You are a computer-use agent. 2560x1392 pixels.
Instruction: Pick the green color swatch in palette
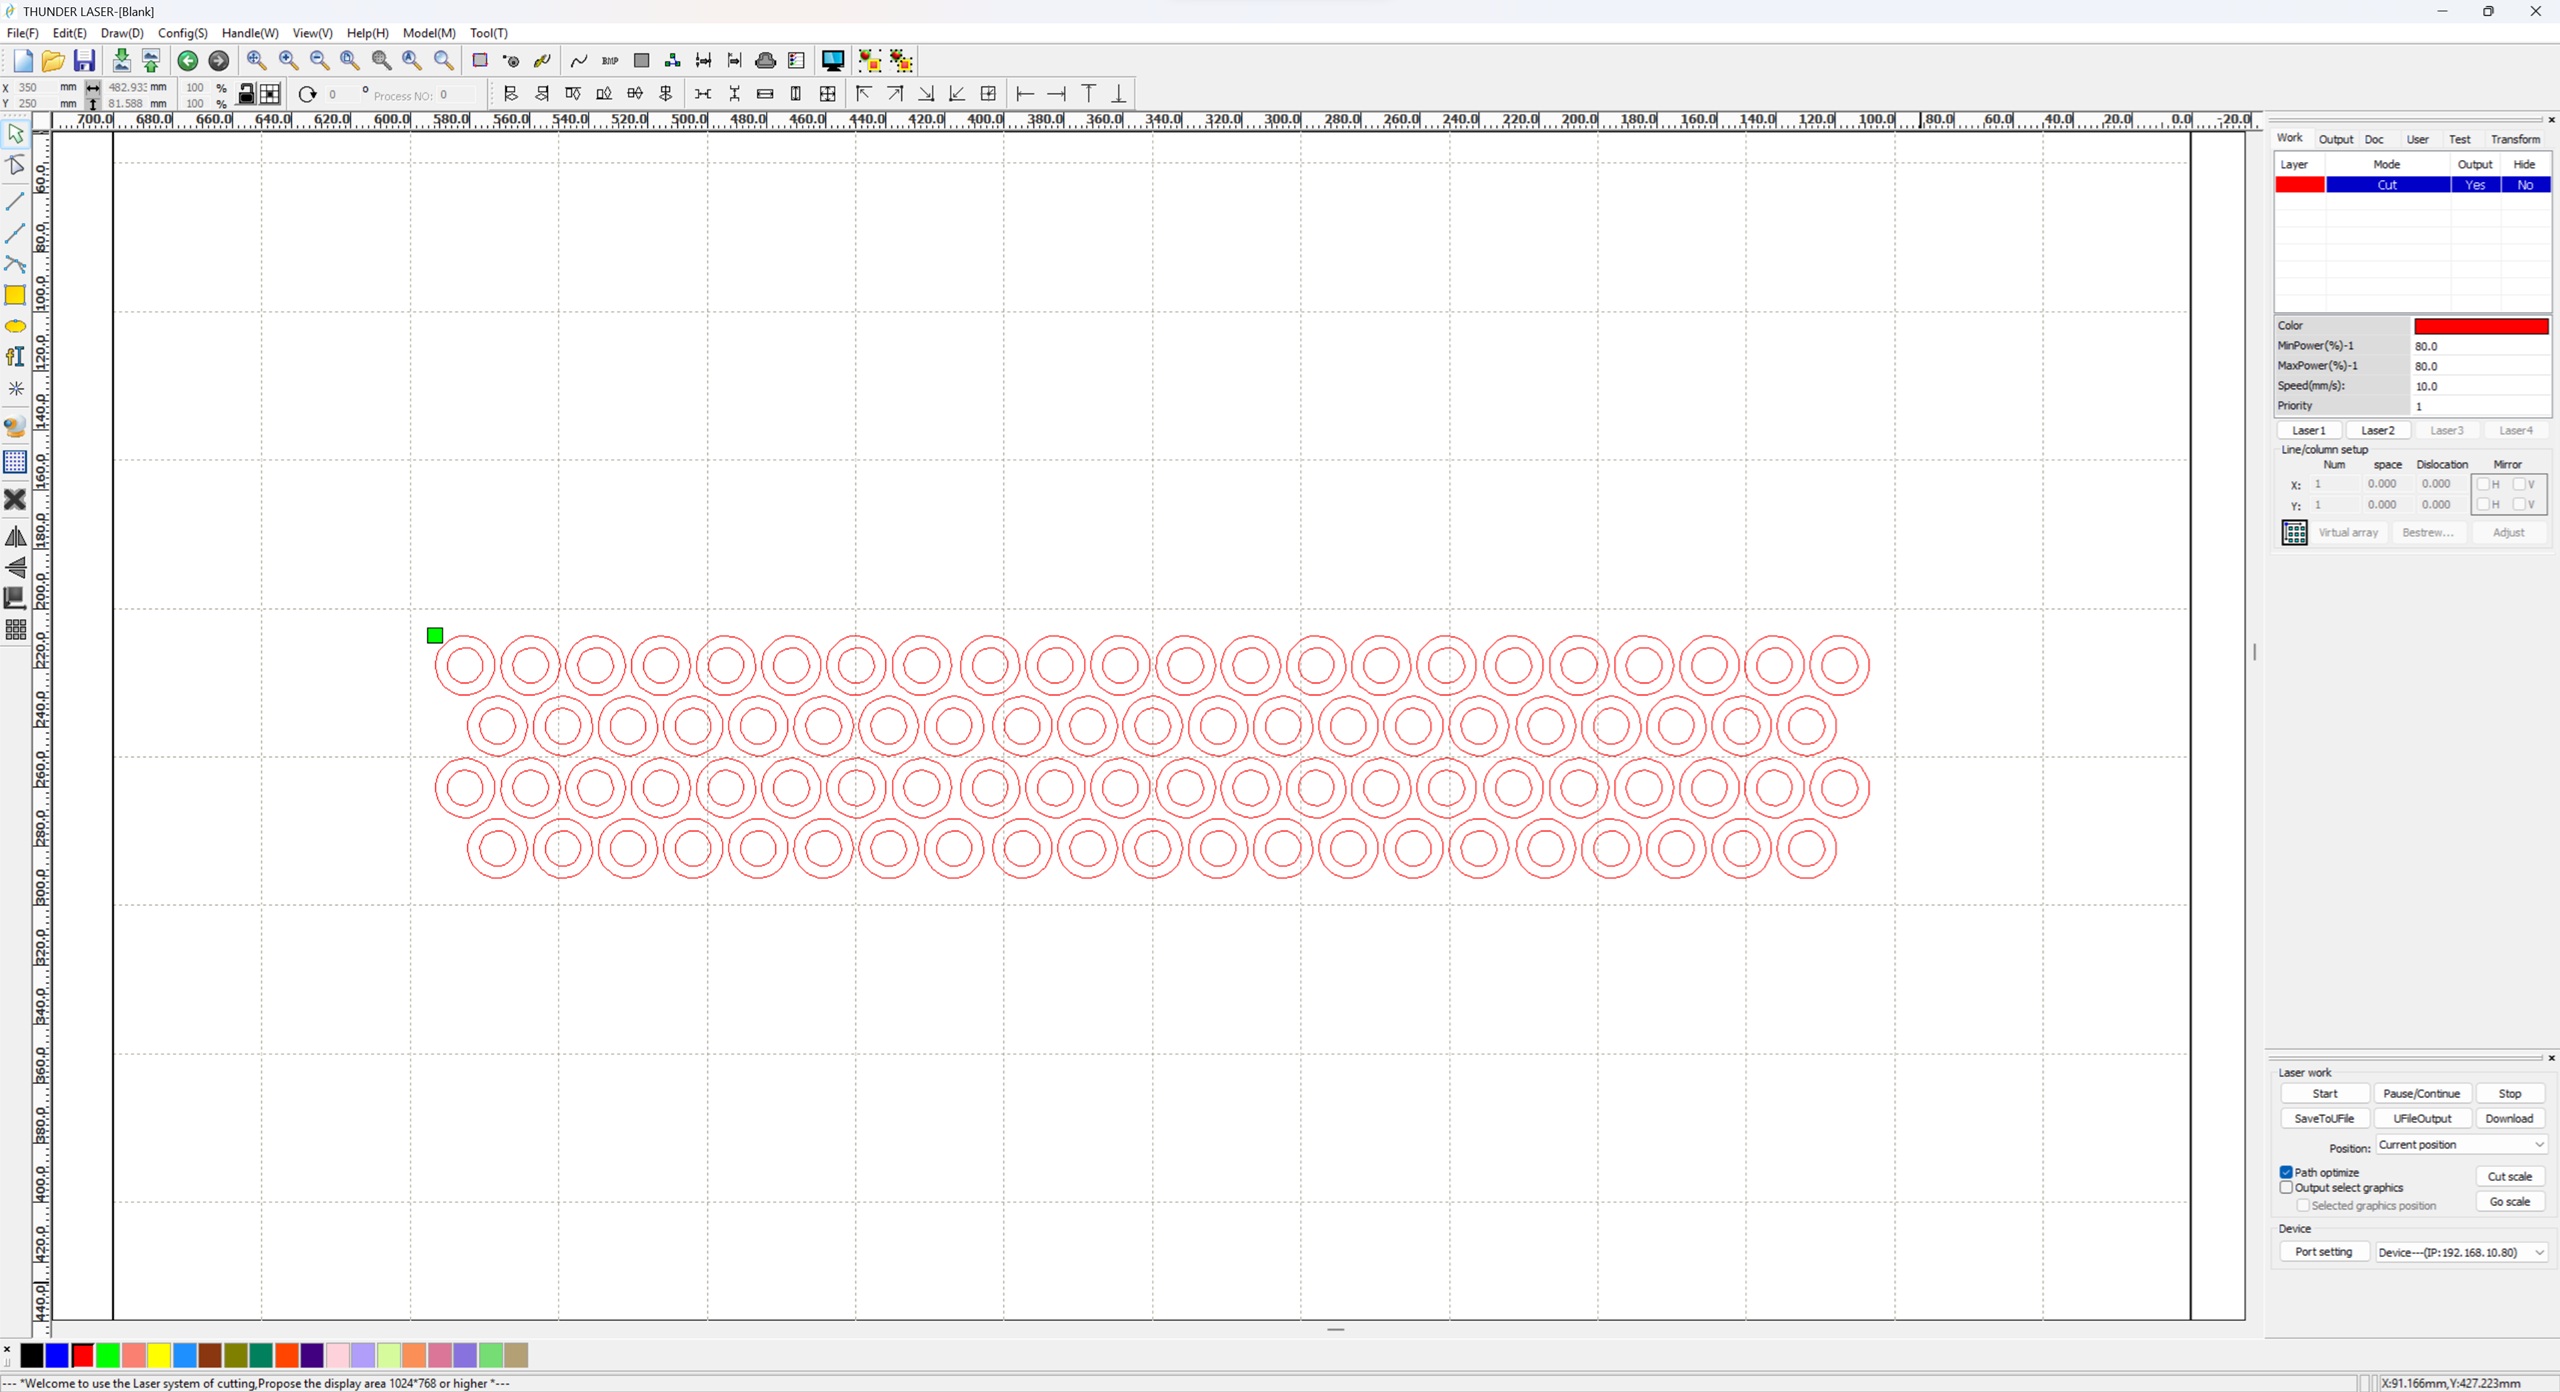point(108,1356)
